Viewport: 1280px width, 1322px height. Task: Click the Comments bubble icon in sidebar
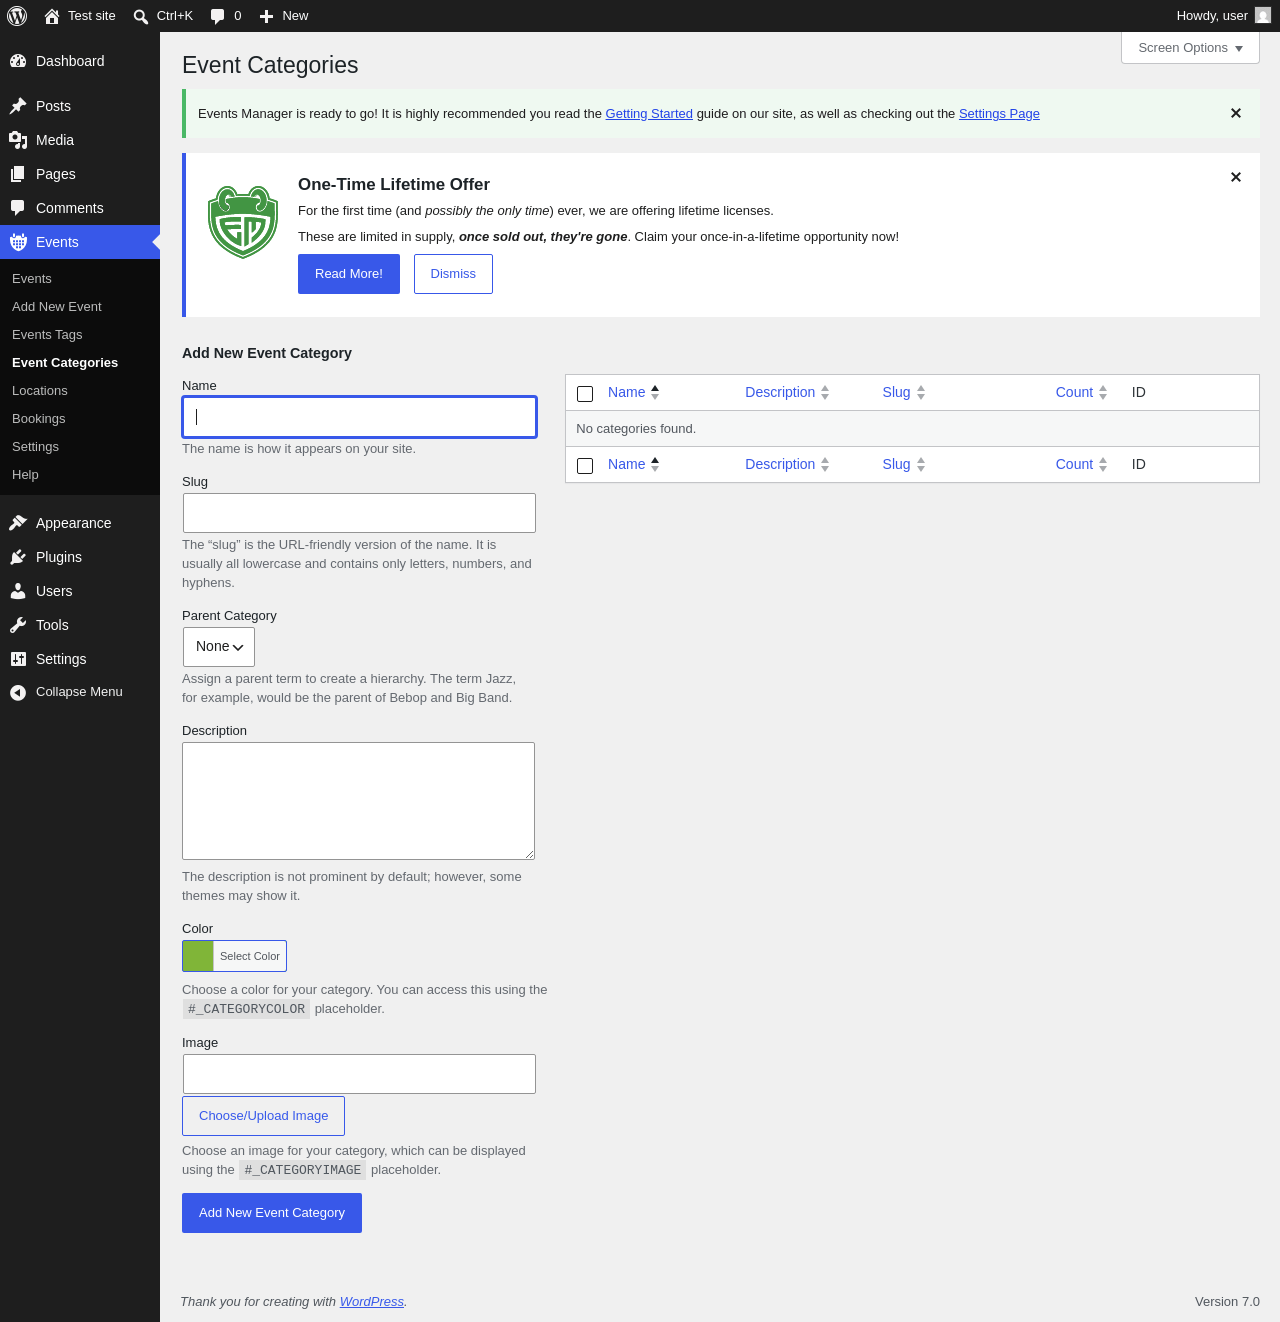(x=18, y=208)
